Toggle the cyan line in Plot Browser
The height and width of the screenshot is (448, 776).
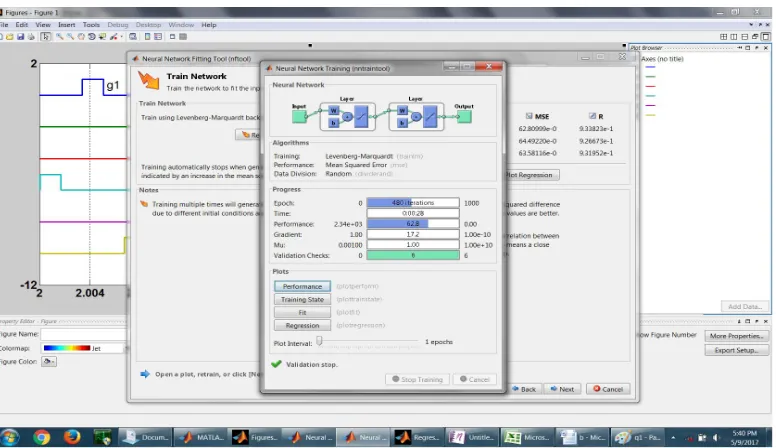(x=650, y=96)
